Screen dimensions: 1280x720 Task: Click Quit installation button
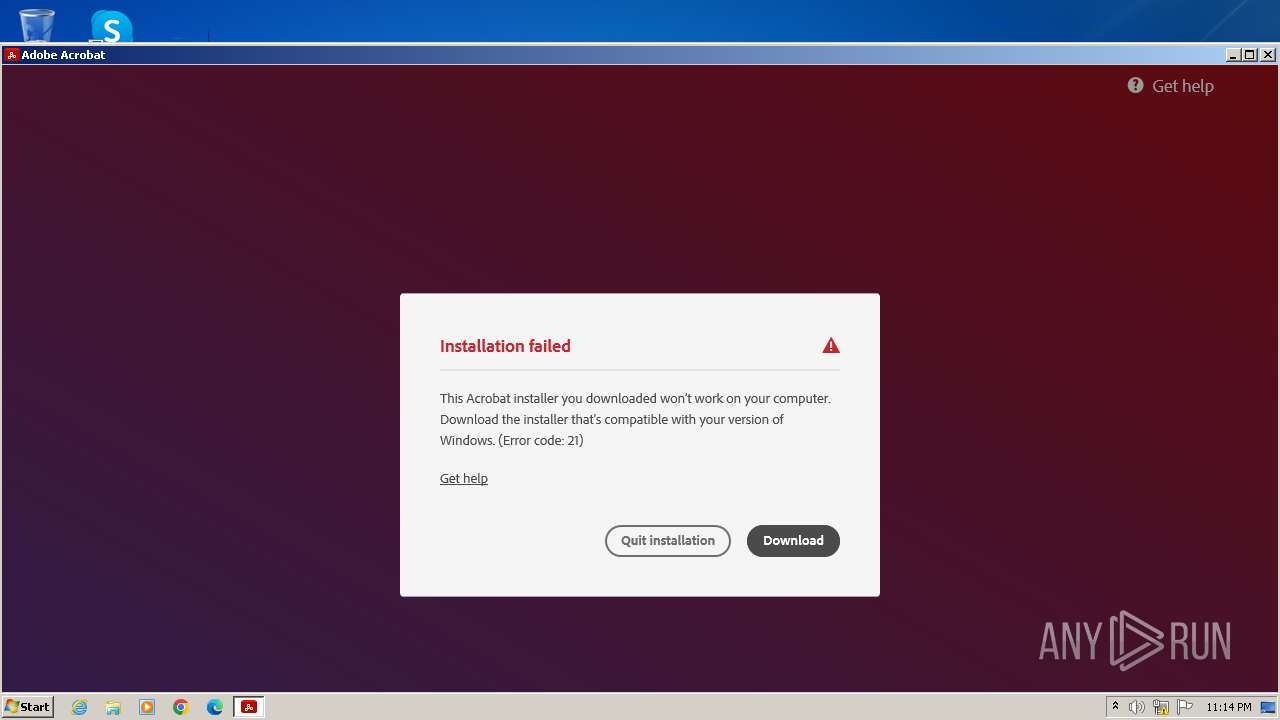coord(668,541)
